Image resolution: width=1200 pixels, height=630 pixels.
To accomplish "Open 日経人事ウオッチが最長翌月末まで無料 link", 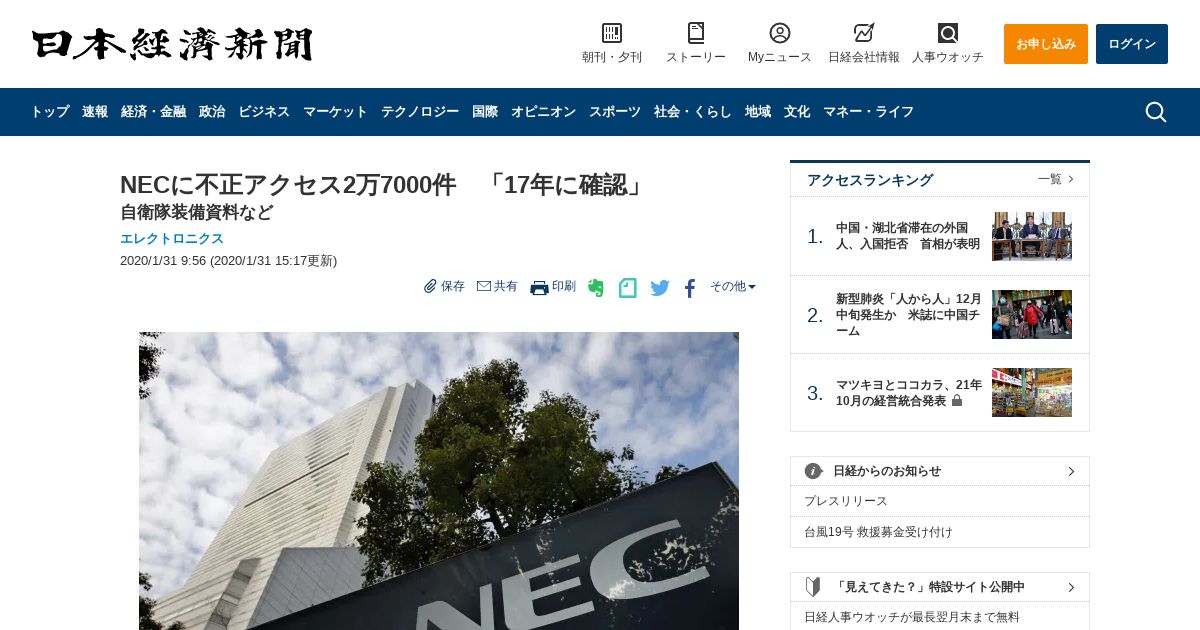I will [x=912, y=617].
